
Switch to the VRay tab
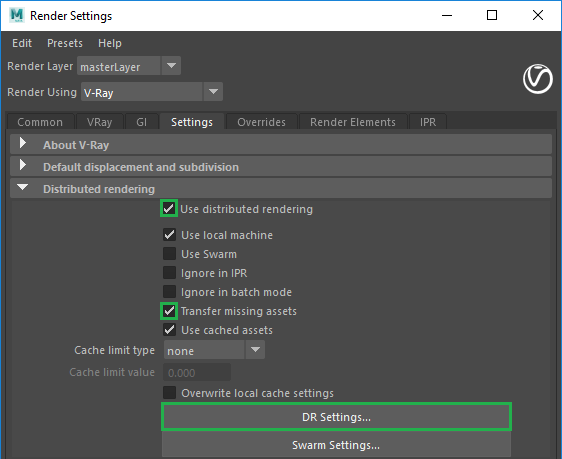(100, 122)
